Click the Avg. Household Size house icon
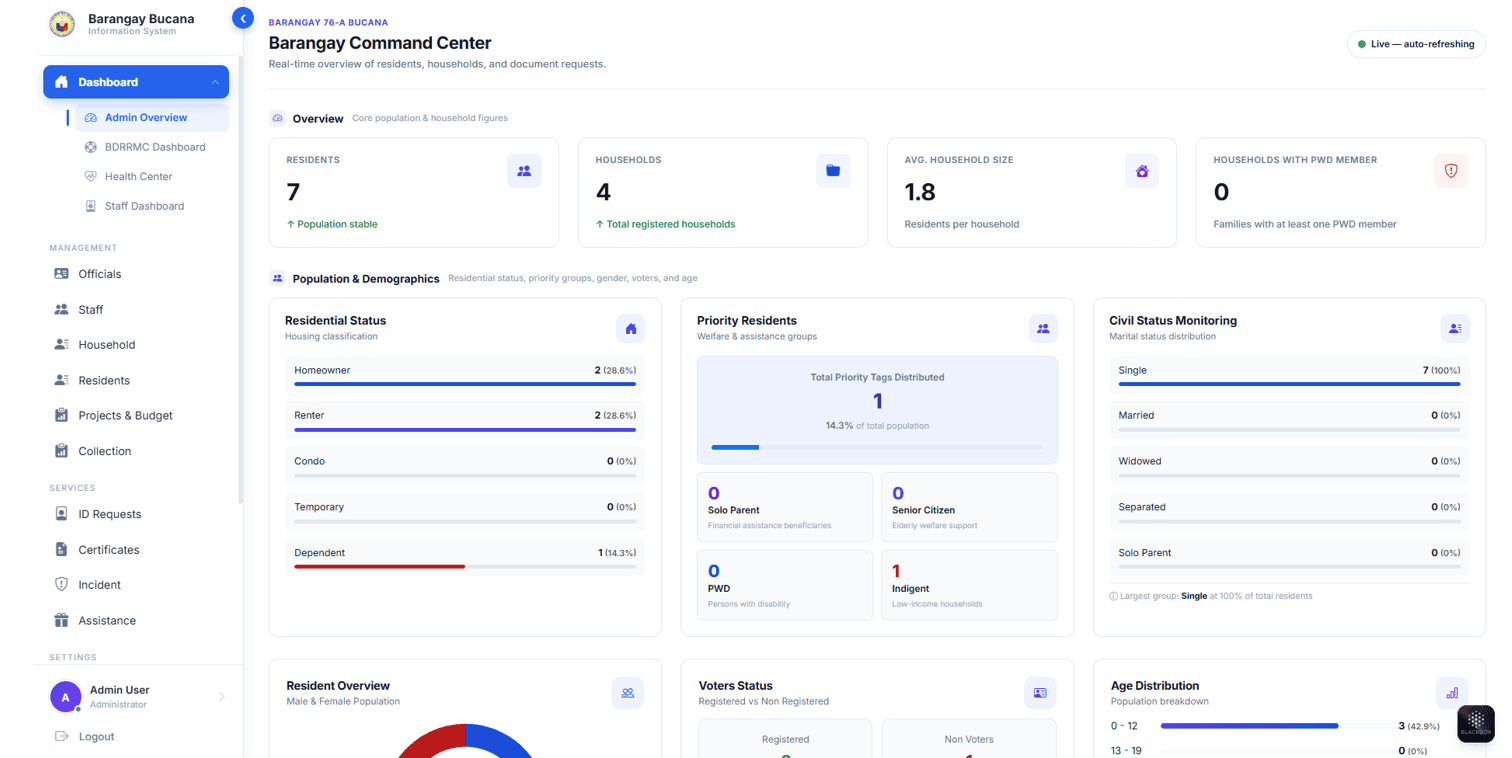Image resolution: width=1512 pixels, height=758 pixels. pyautogui.click(x=1142, y=171)
